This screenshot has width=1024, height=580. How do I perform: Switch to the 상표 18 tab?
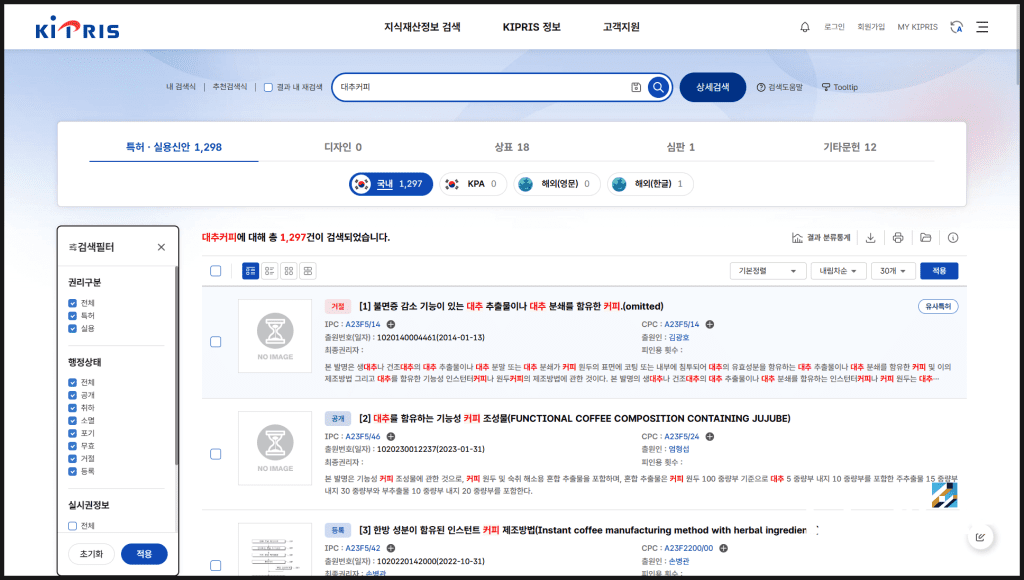(511, 147)
